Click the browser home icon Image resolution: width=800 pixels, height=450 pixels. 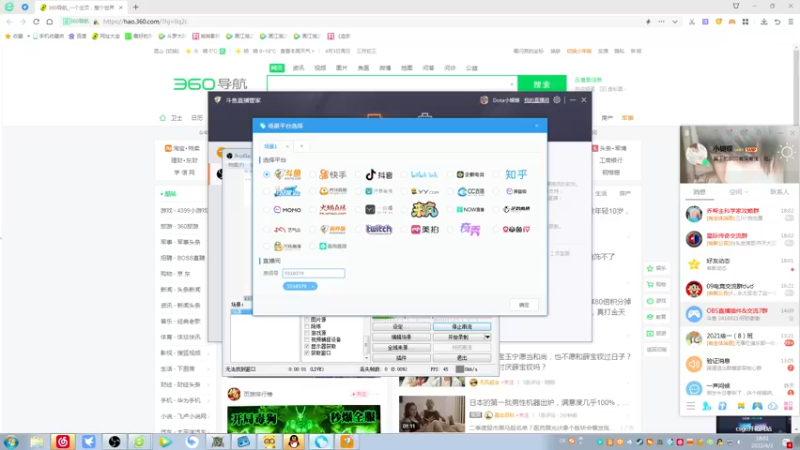(49, 21)
